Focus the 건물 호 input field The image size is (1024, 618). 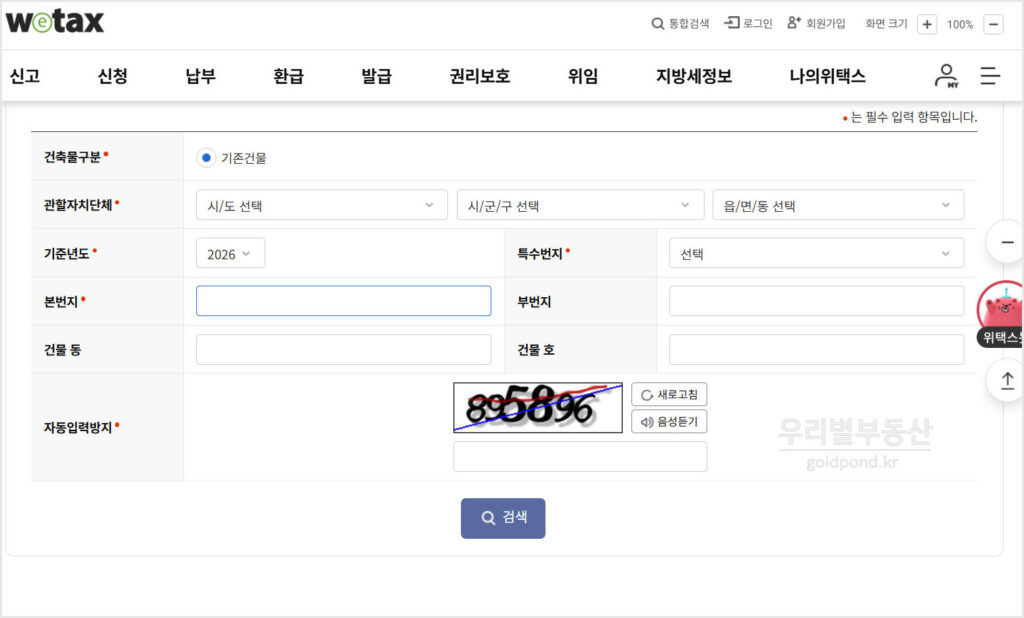pos(816,350)
